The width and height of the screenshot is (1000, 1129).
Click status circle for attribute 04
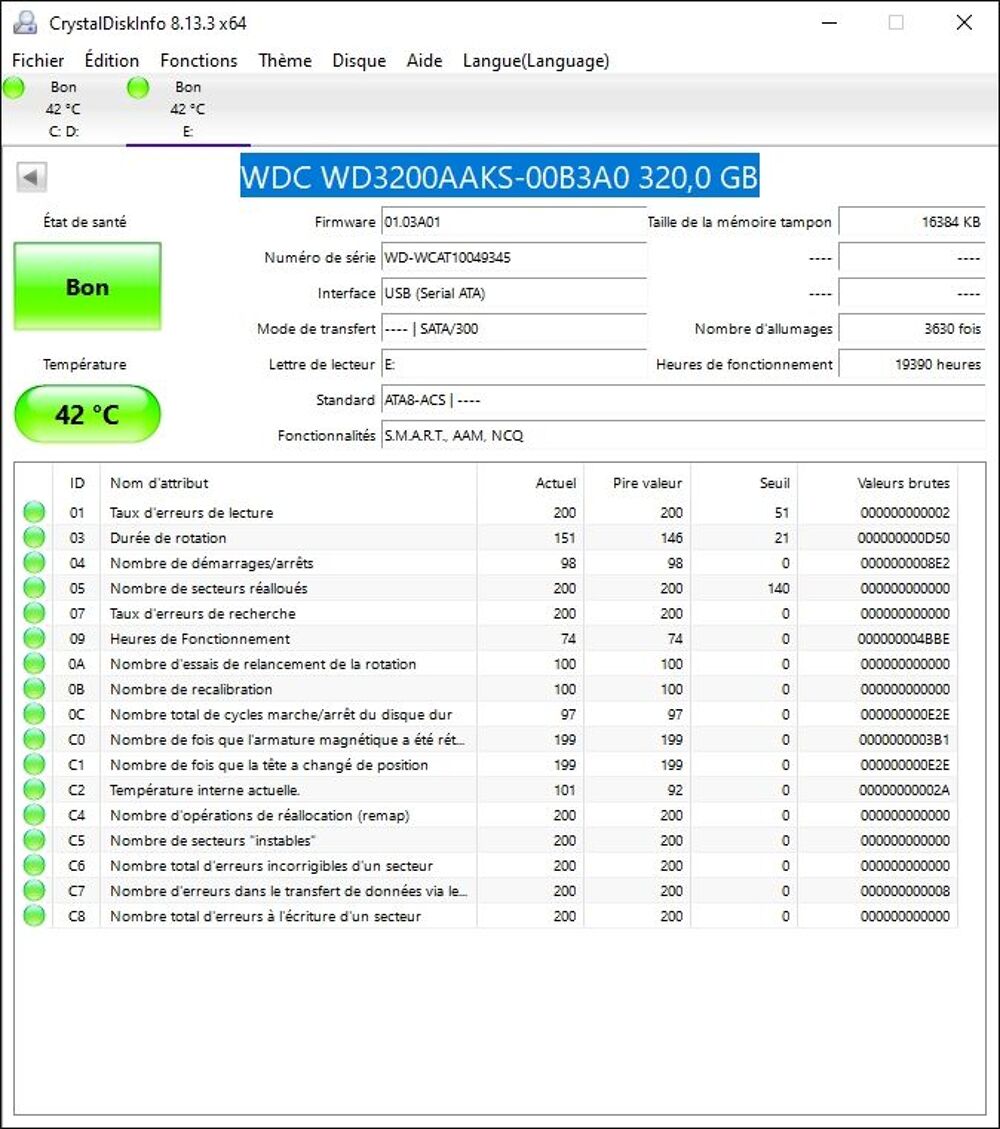pos(34,562)
